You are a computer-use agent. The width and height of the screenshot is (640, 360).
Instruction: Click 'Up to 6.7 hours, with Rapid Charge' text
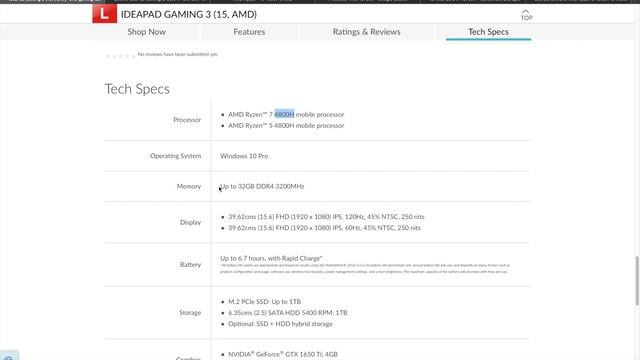(x=271, y=258)
